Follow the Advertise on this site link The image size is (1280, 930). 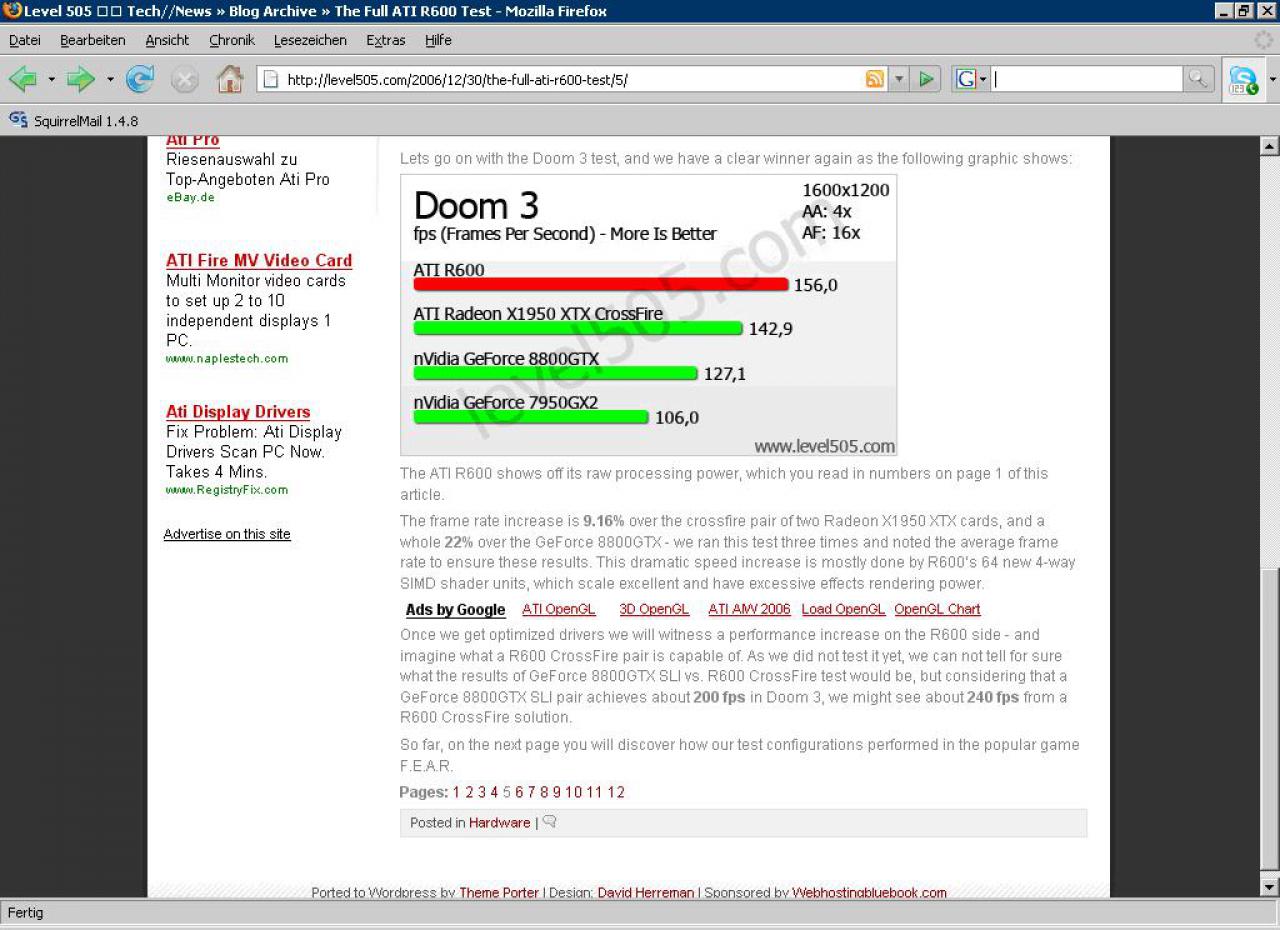point(227,534)
